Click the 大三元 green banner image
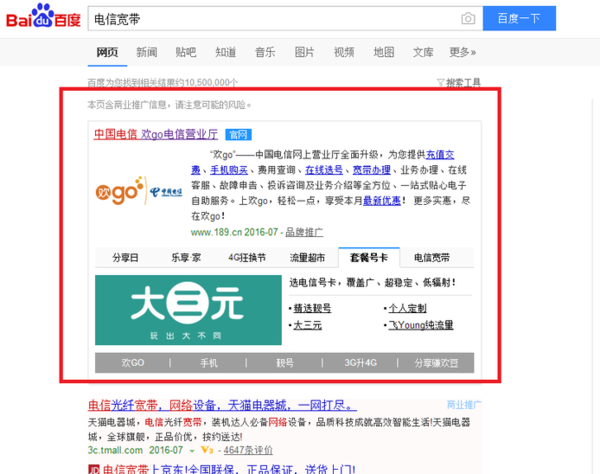 click(188, 310)
